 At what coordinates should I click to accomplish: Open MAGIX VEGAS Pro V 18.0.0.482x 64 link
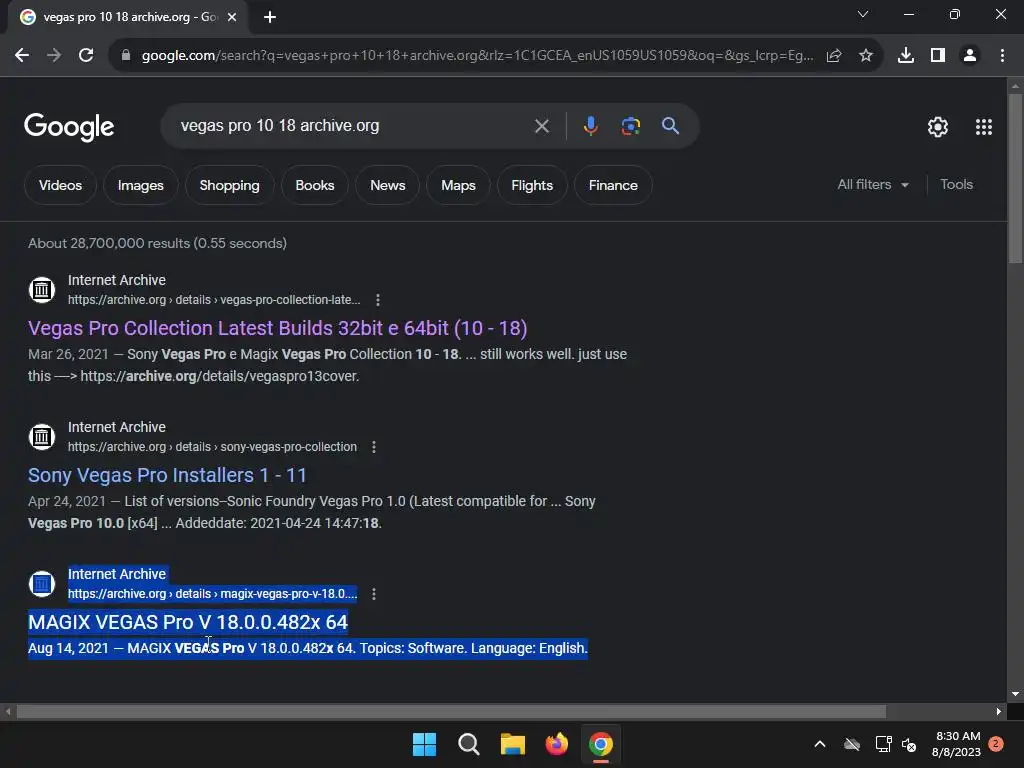click(x=188, y=622)
